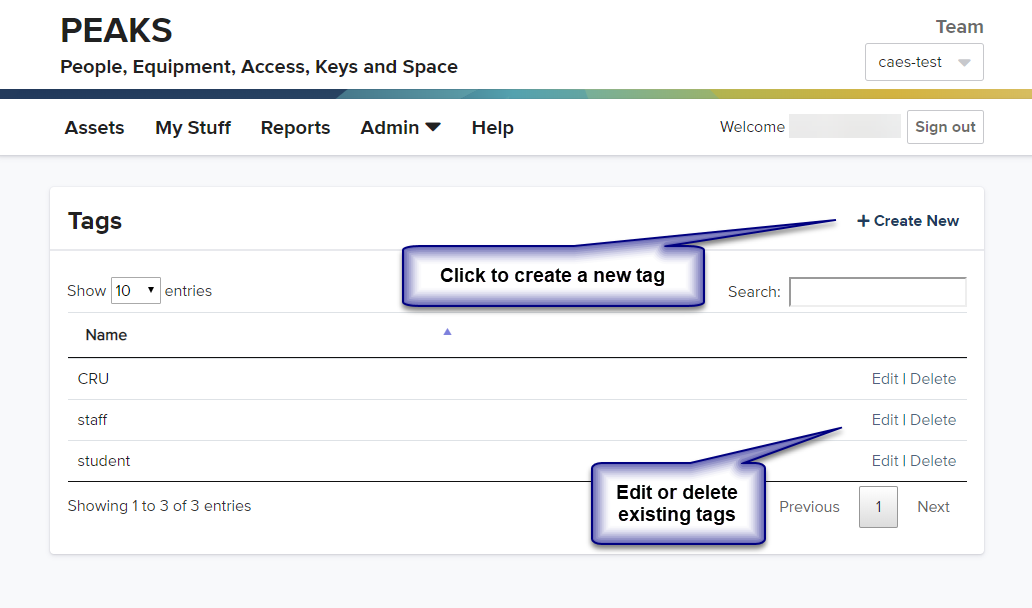Click the Name column sort arrow
The image size is (1032, 608).
(447, 332)
